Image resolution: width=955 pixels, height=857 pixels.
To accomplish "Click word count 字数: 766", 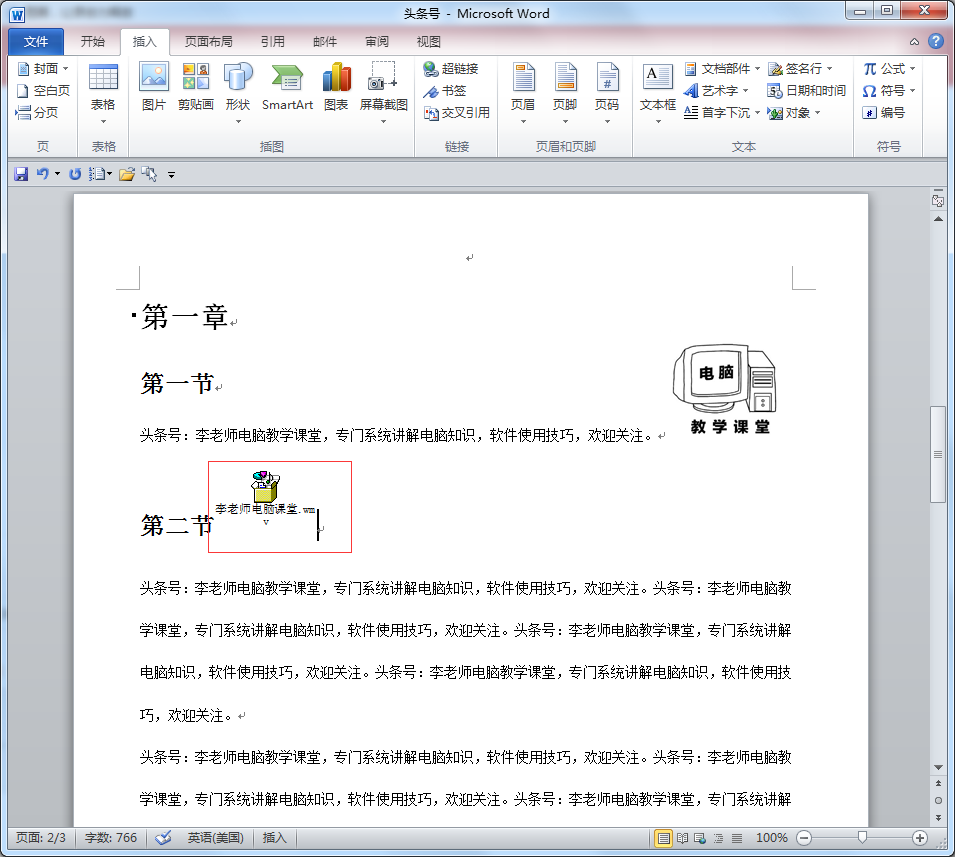I will click(x=111, y=838).
